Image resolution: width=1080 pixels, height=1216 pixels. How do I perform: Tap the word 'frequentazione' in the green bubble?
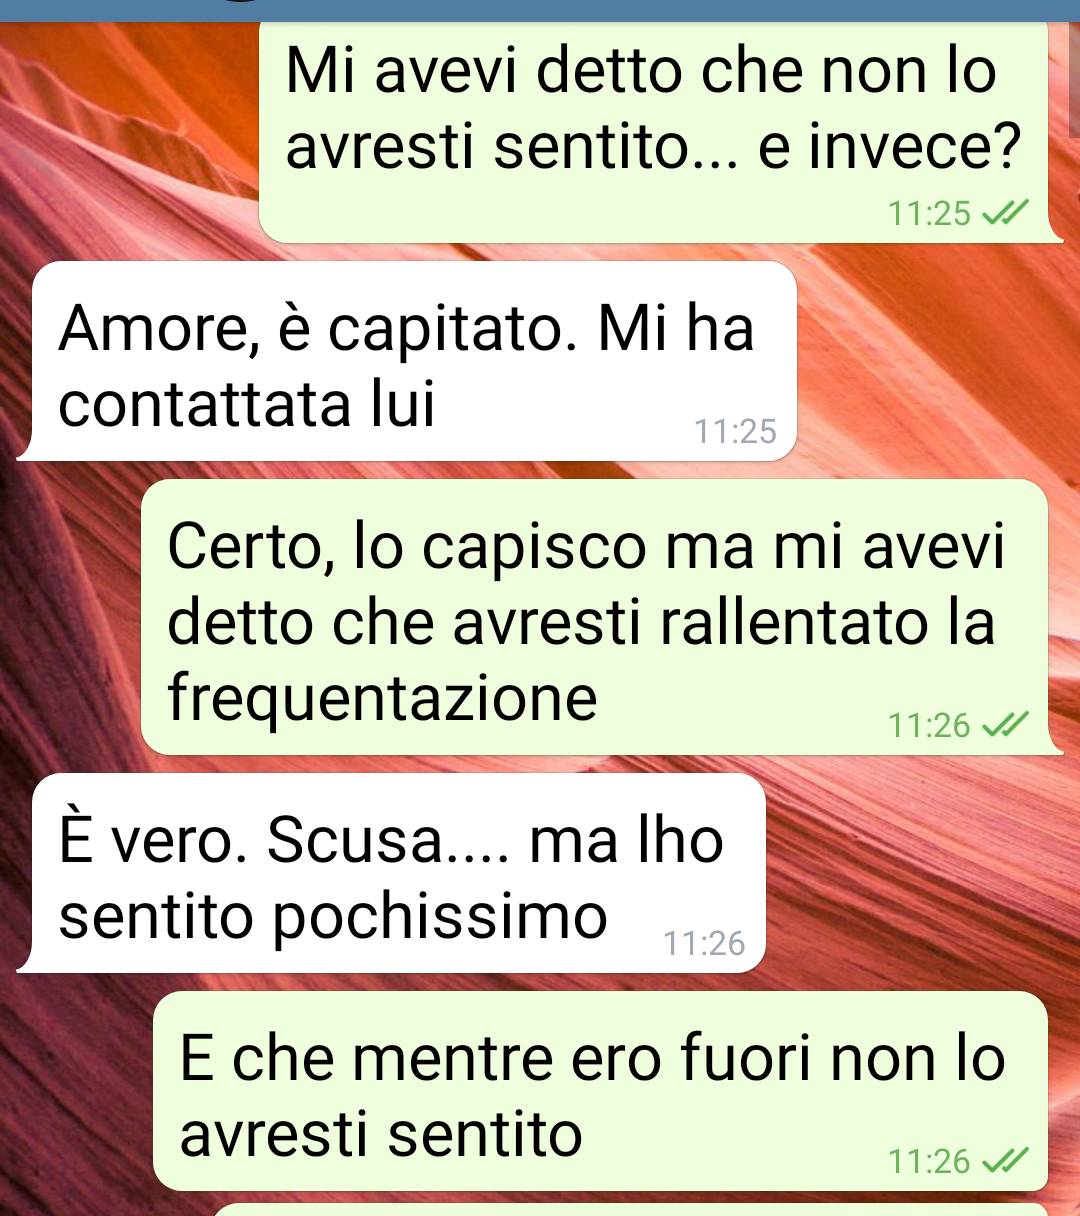click(382, 699)
